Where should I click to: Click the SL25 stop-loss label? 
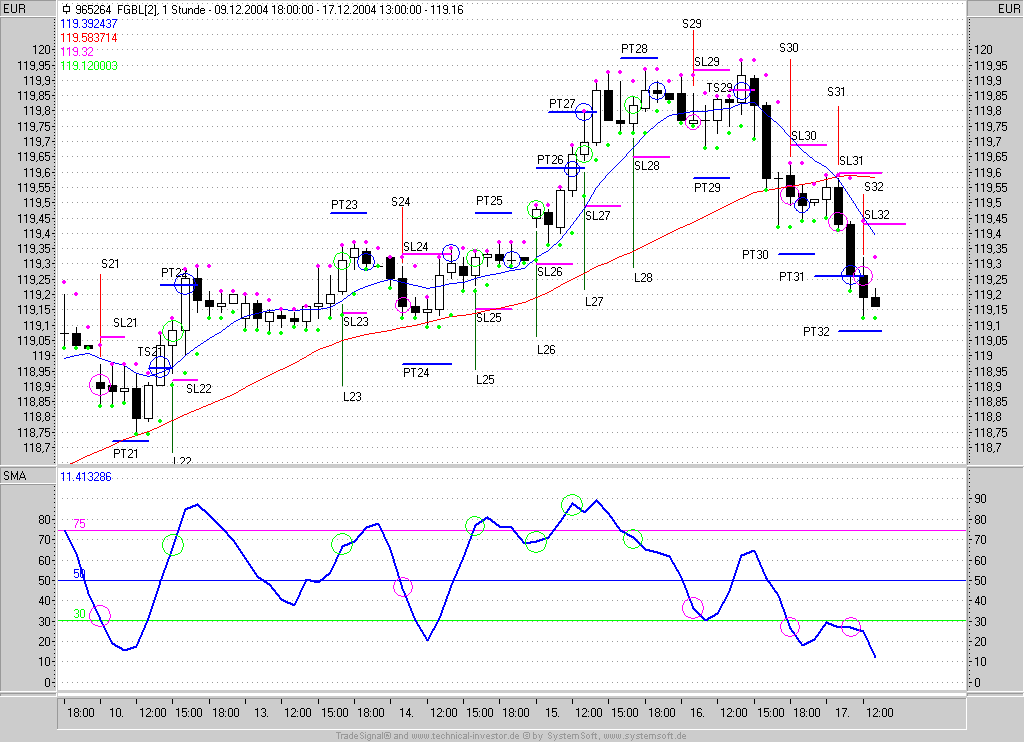point(488,317)
